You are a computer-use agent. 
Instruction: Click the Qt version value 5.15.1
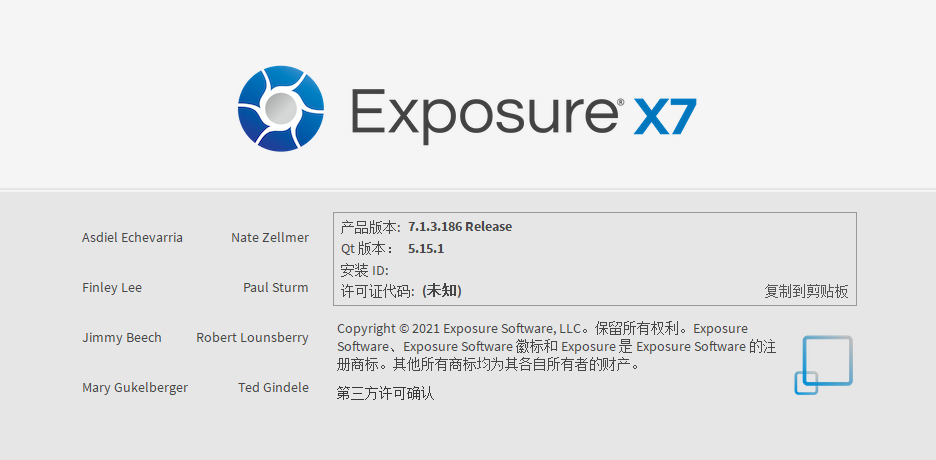click(426, 249)
